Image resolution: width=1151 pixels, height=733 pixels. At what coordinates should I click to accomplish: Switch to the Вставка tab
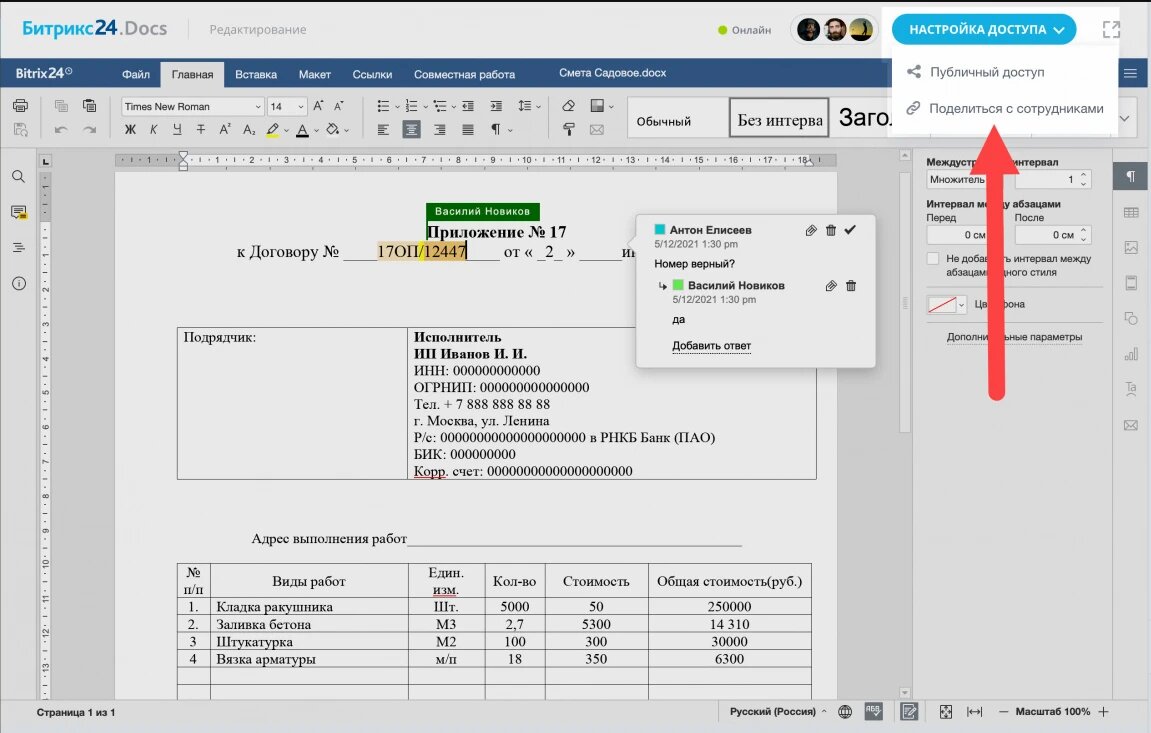point(255,74)
